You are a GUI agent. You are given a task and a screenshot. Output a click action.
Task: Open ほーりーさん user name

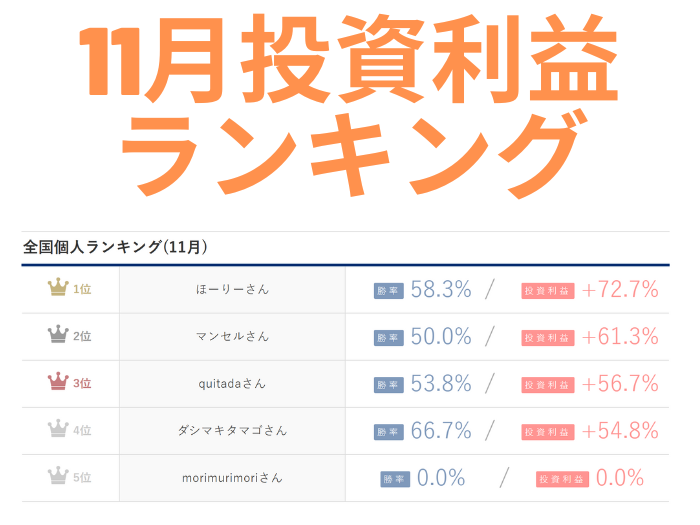click(x=232, y=289)
